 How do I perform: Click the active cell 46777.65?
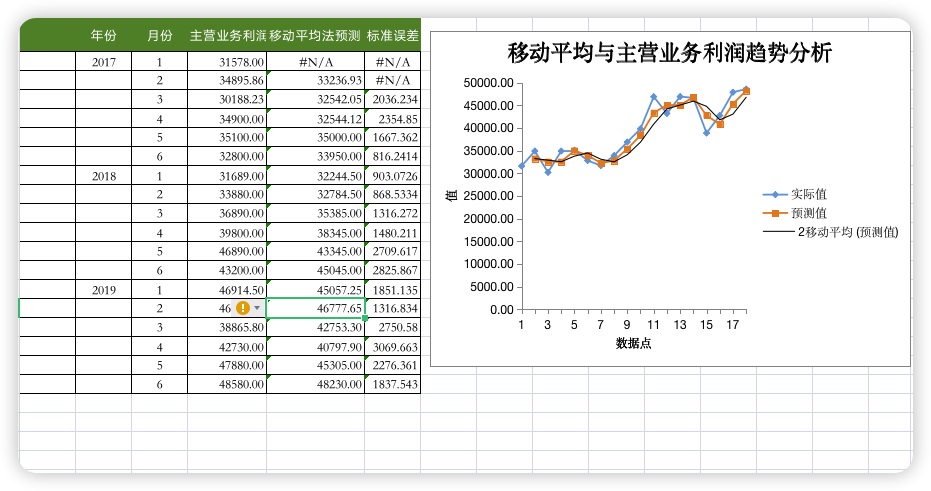click(x=315, y=308)
